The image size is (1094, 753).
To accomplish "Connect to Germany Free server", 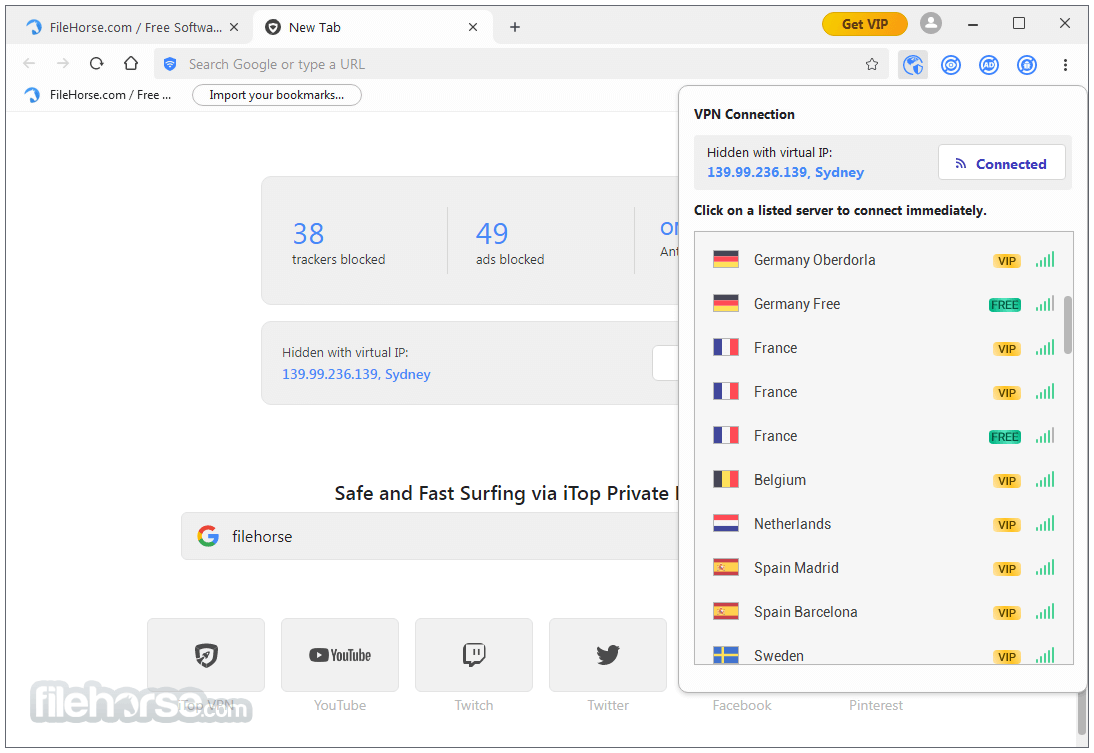I will (x=883, y=304).
